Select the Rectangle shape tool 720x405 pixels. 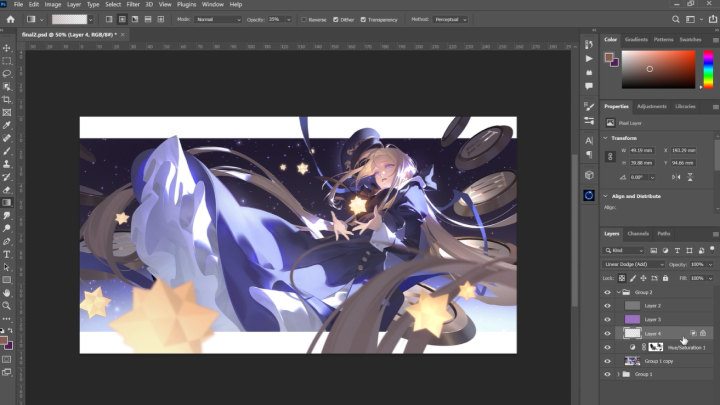click(7, 280)
